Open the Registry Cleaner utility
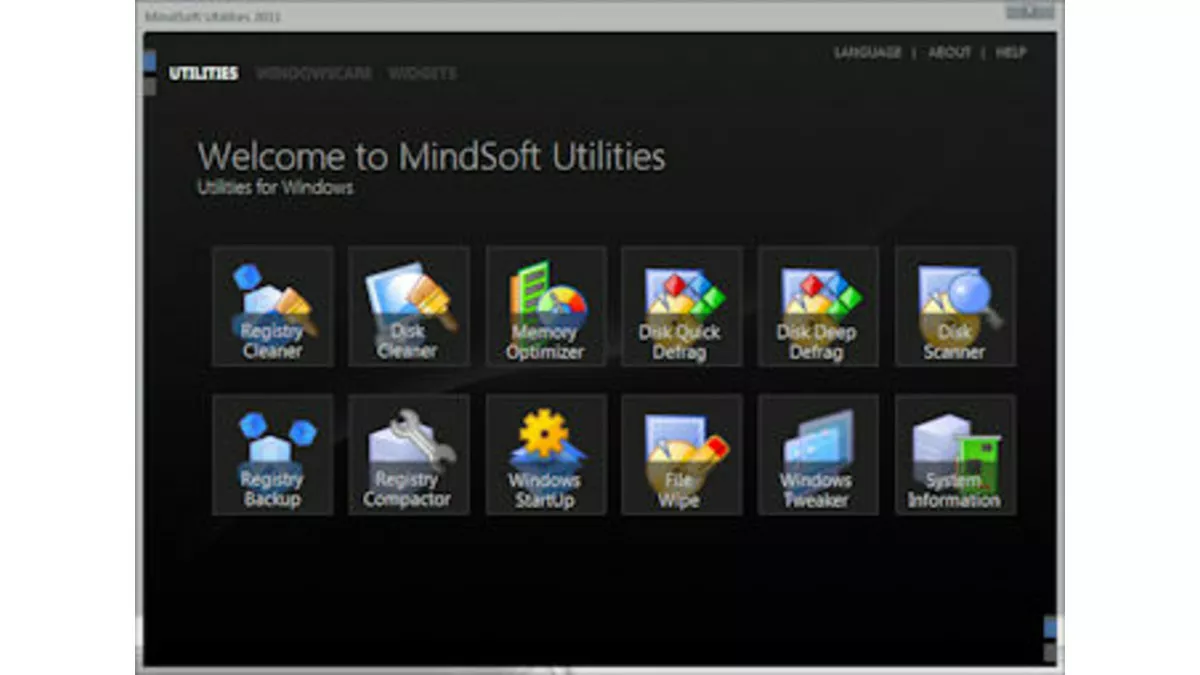The image size is (1200, 675). [272, 307]
